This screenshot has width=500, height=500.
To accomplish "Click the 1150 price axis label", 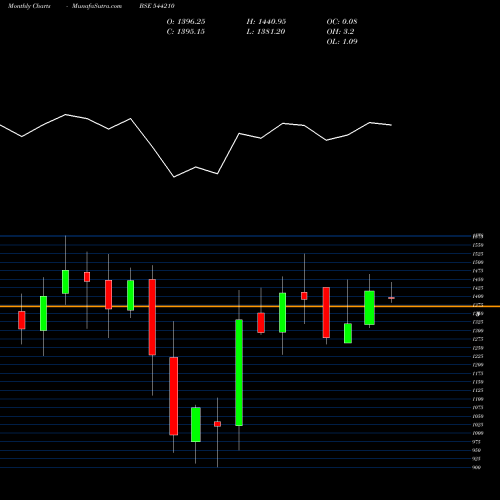I will point(478,382).
